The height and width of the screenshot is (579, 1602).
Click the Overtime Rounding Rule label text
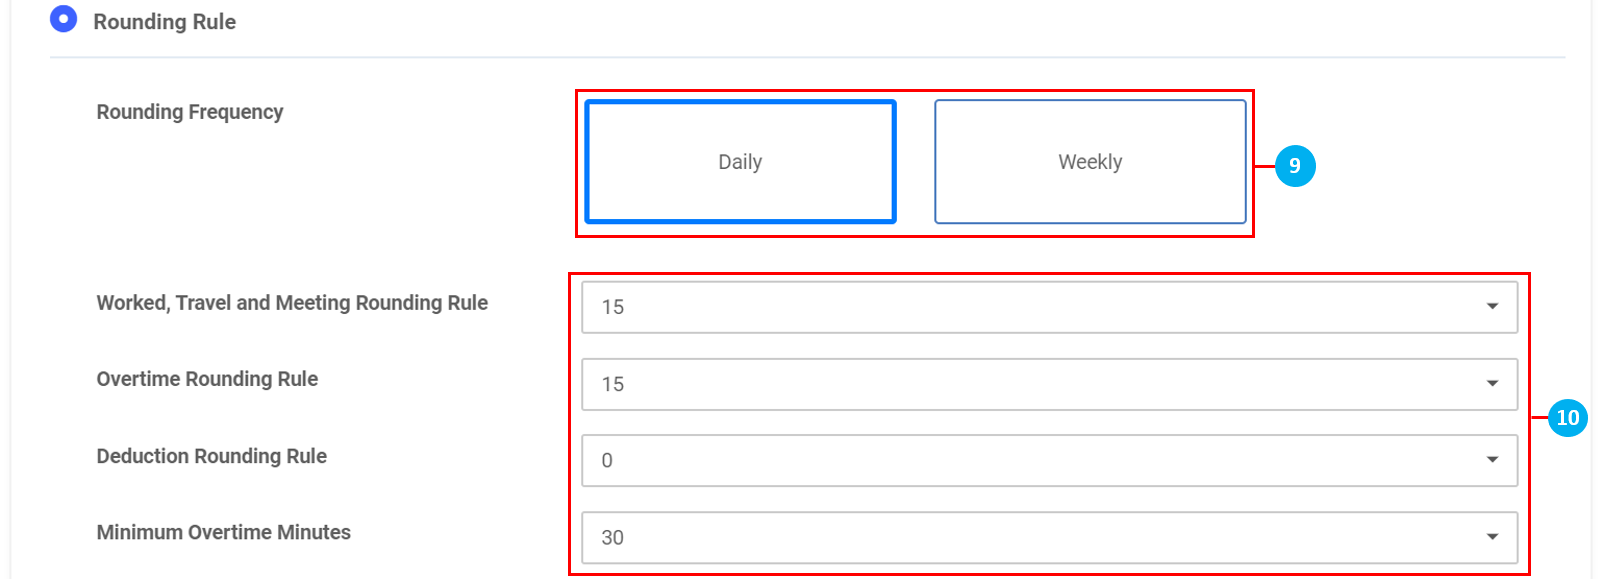click(x=207, y=379)
